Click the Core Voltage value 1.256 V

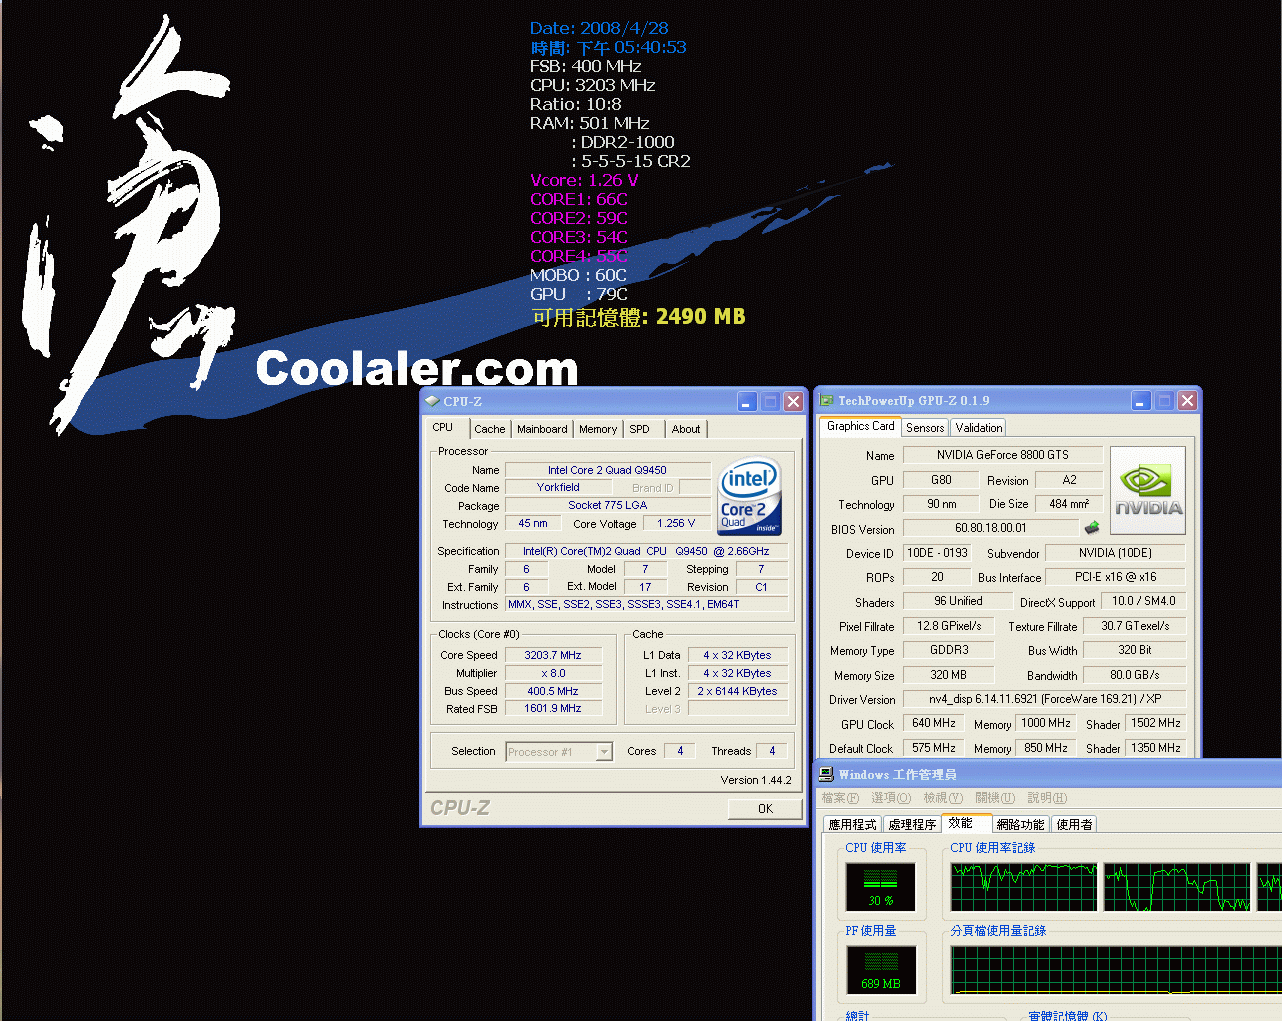(676, 523)
